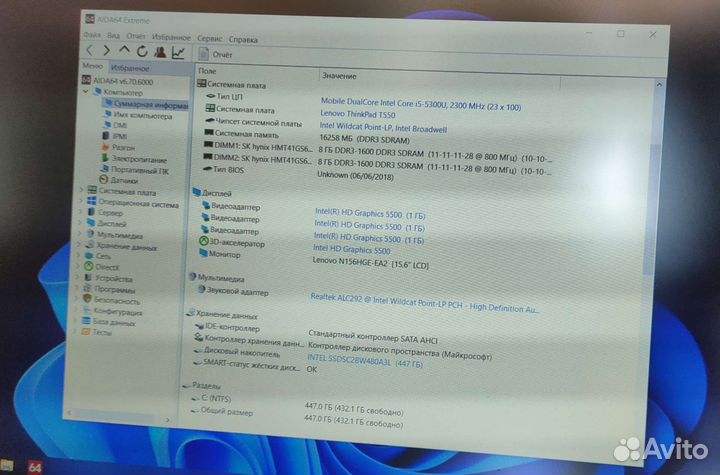Expand Операционная система tree node
Image resolution: width=720 pixels, height=475 pixels.
(81, 200)
